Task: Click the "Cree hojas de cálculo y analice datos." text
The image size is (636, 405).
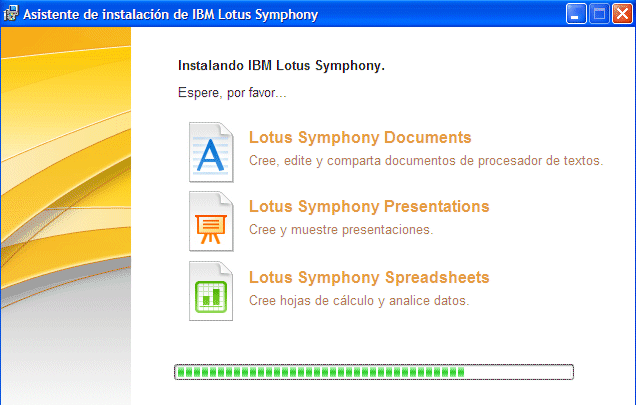Action: pos(359,301)
